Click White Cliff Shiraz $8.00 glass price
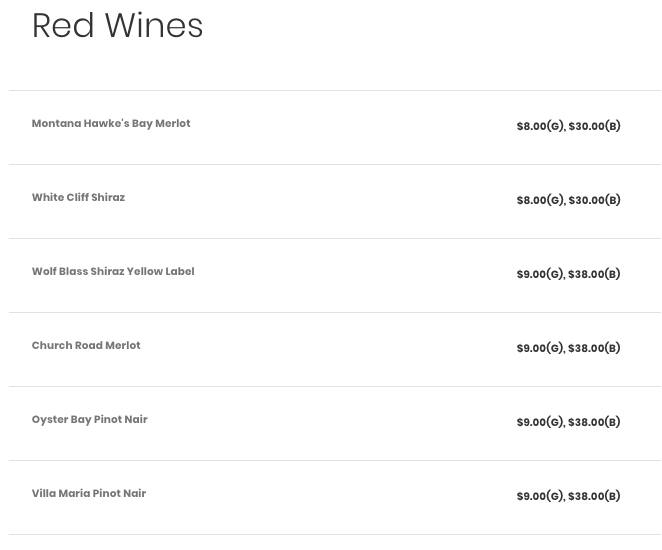 tap(540, 201)
